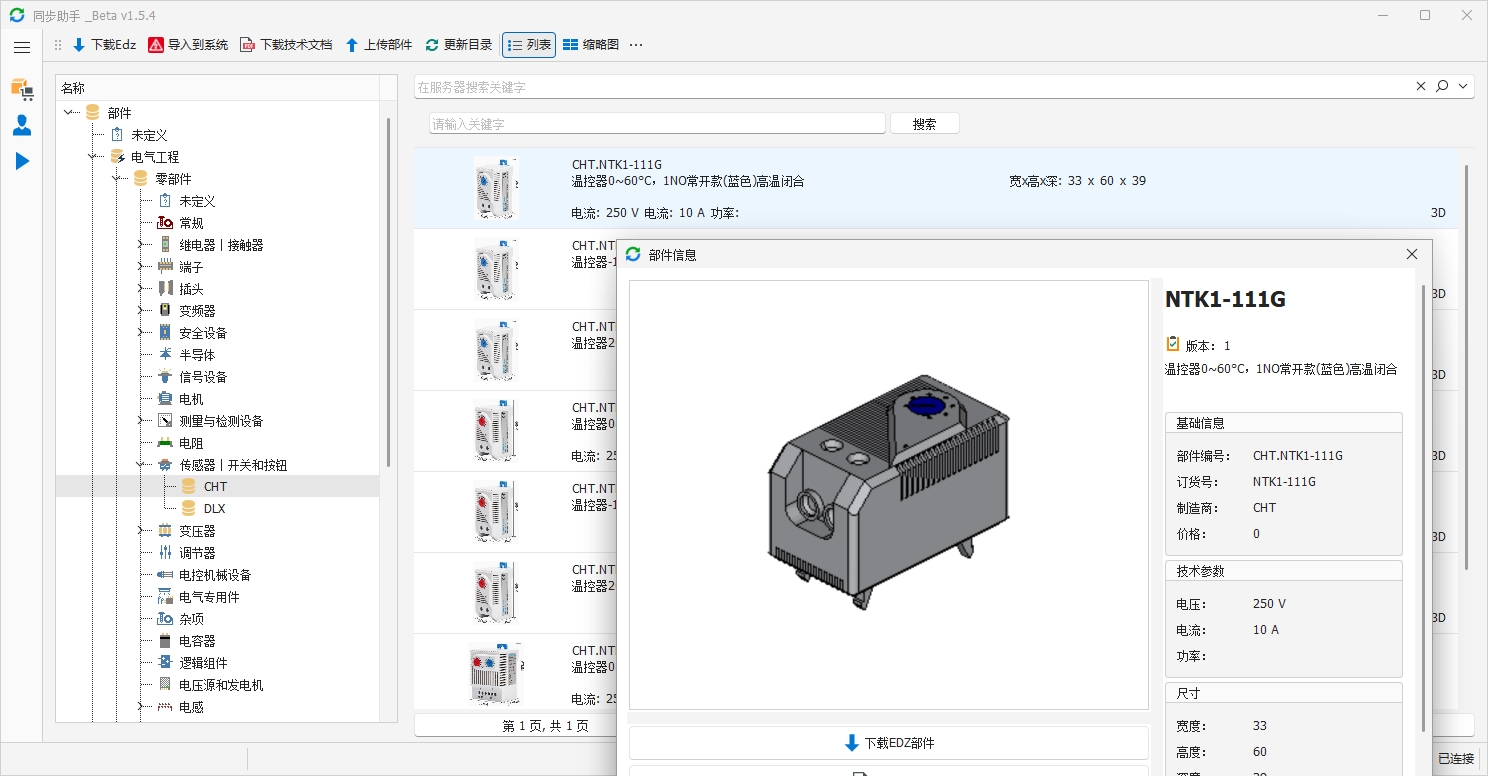Click the 版本 clipboard icon in dialog
The height and width of the screenshot is (776, 1488).
[1173, 344]
